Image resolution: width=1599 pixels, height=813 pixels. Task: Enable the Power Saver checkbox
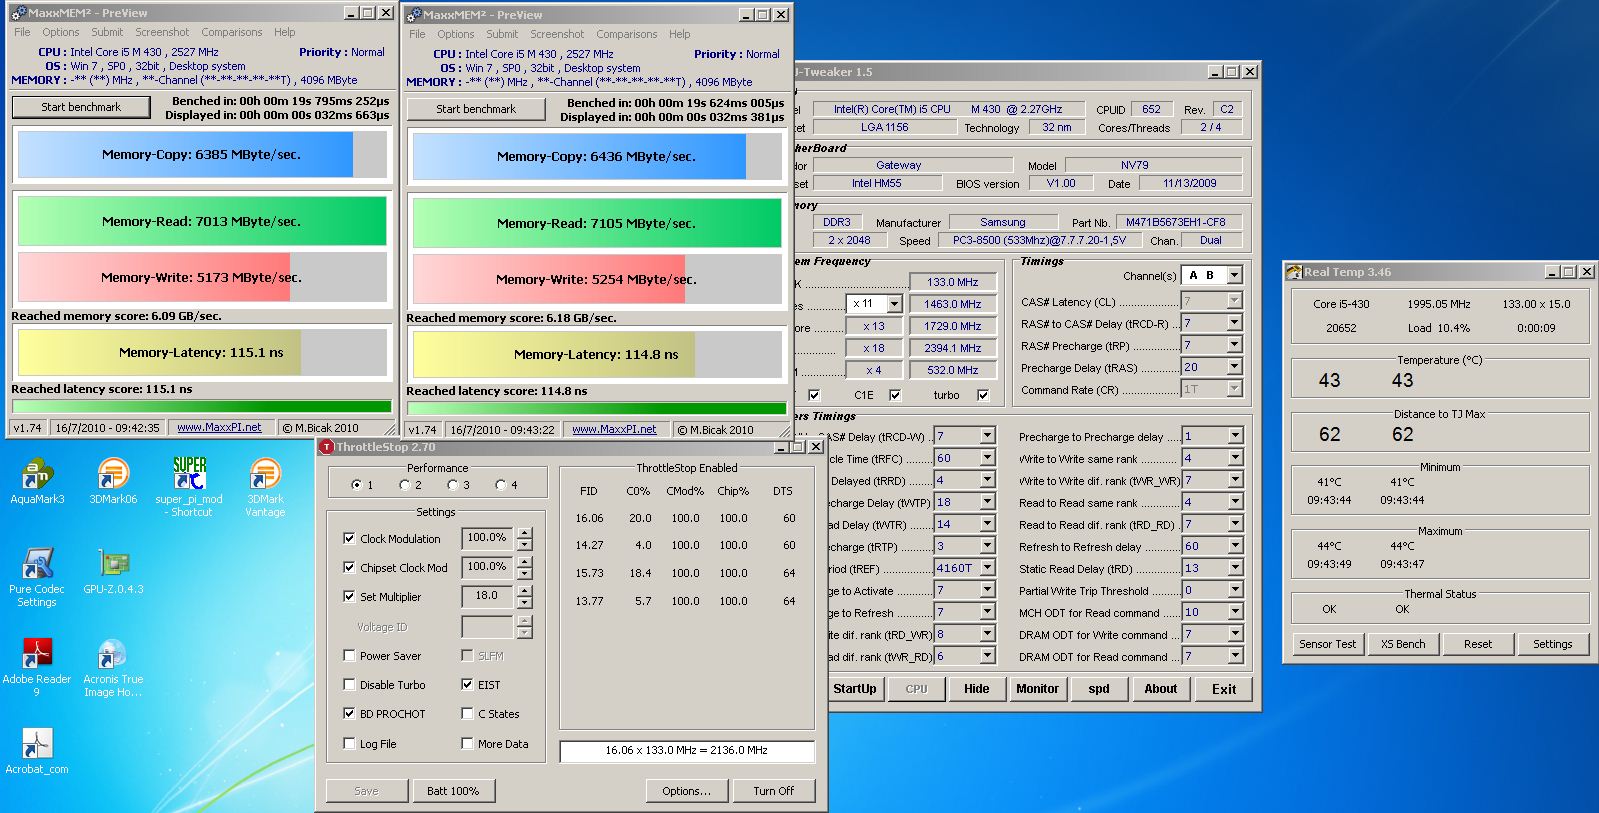pos(349,656)
